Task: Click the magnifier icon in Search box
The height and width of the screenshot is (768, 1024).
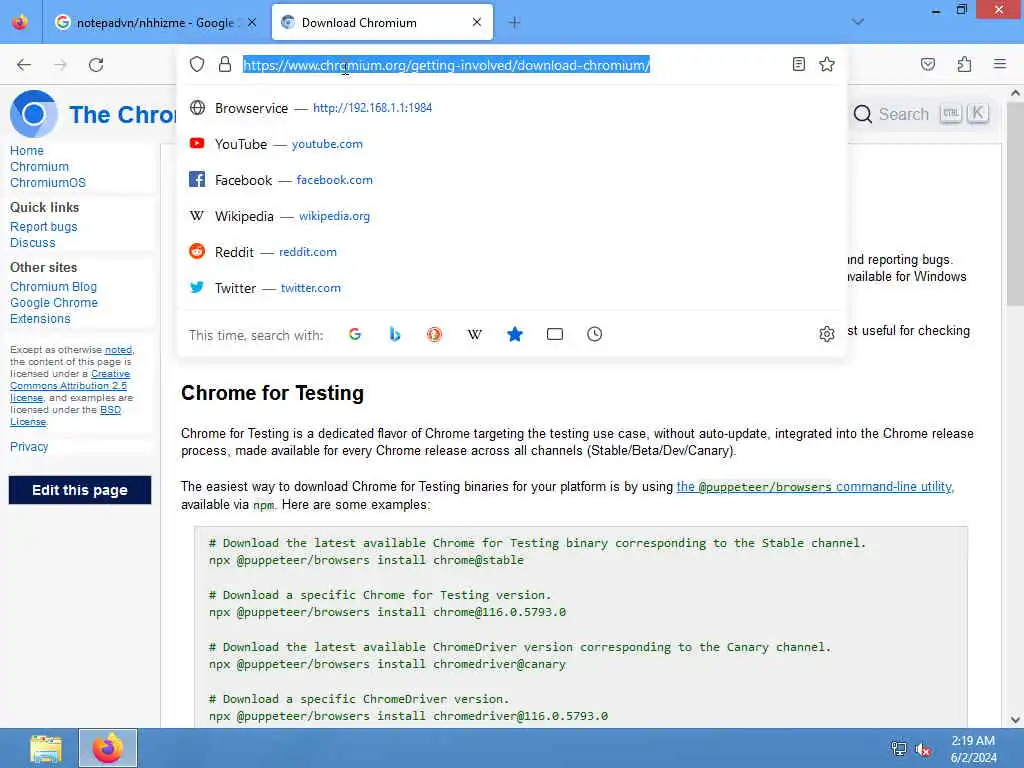Action: point(863,114)
